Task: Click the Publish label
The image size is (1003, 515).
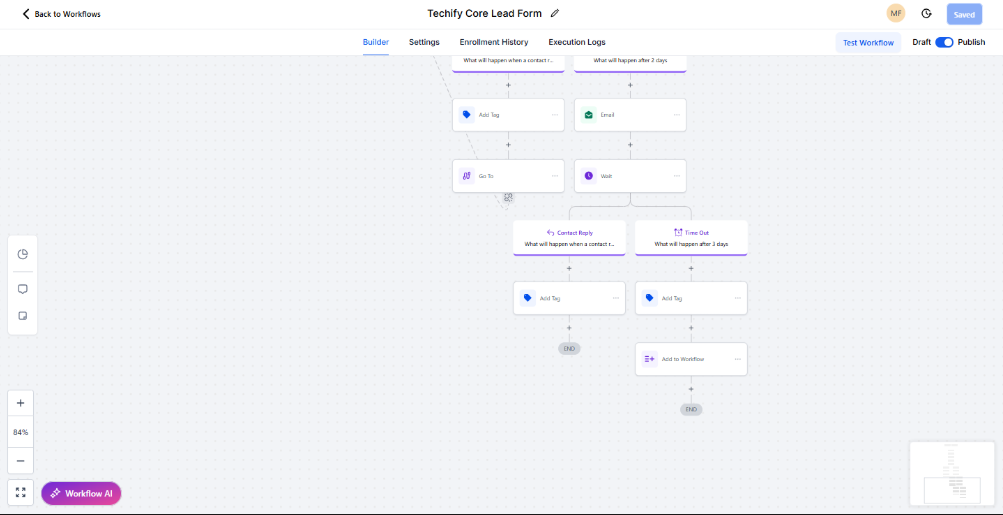Action: tap(971, 42)
